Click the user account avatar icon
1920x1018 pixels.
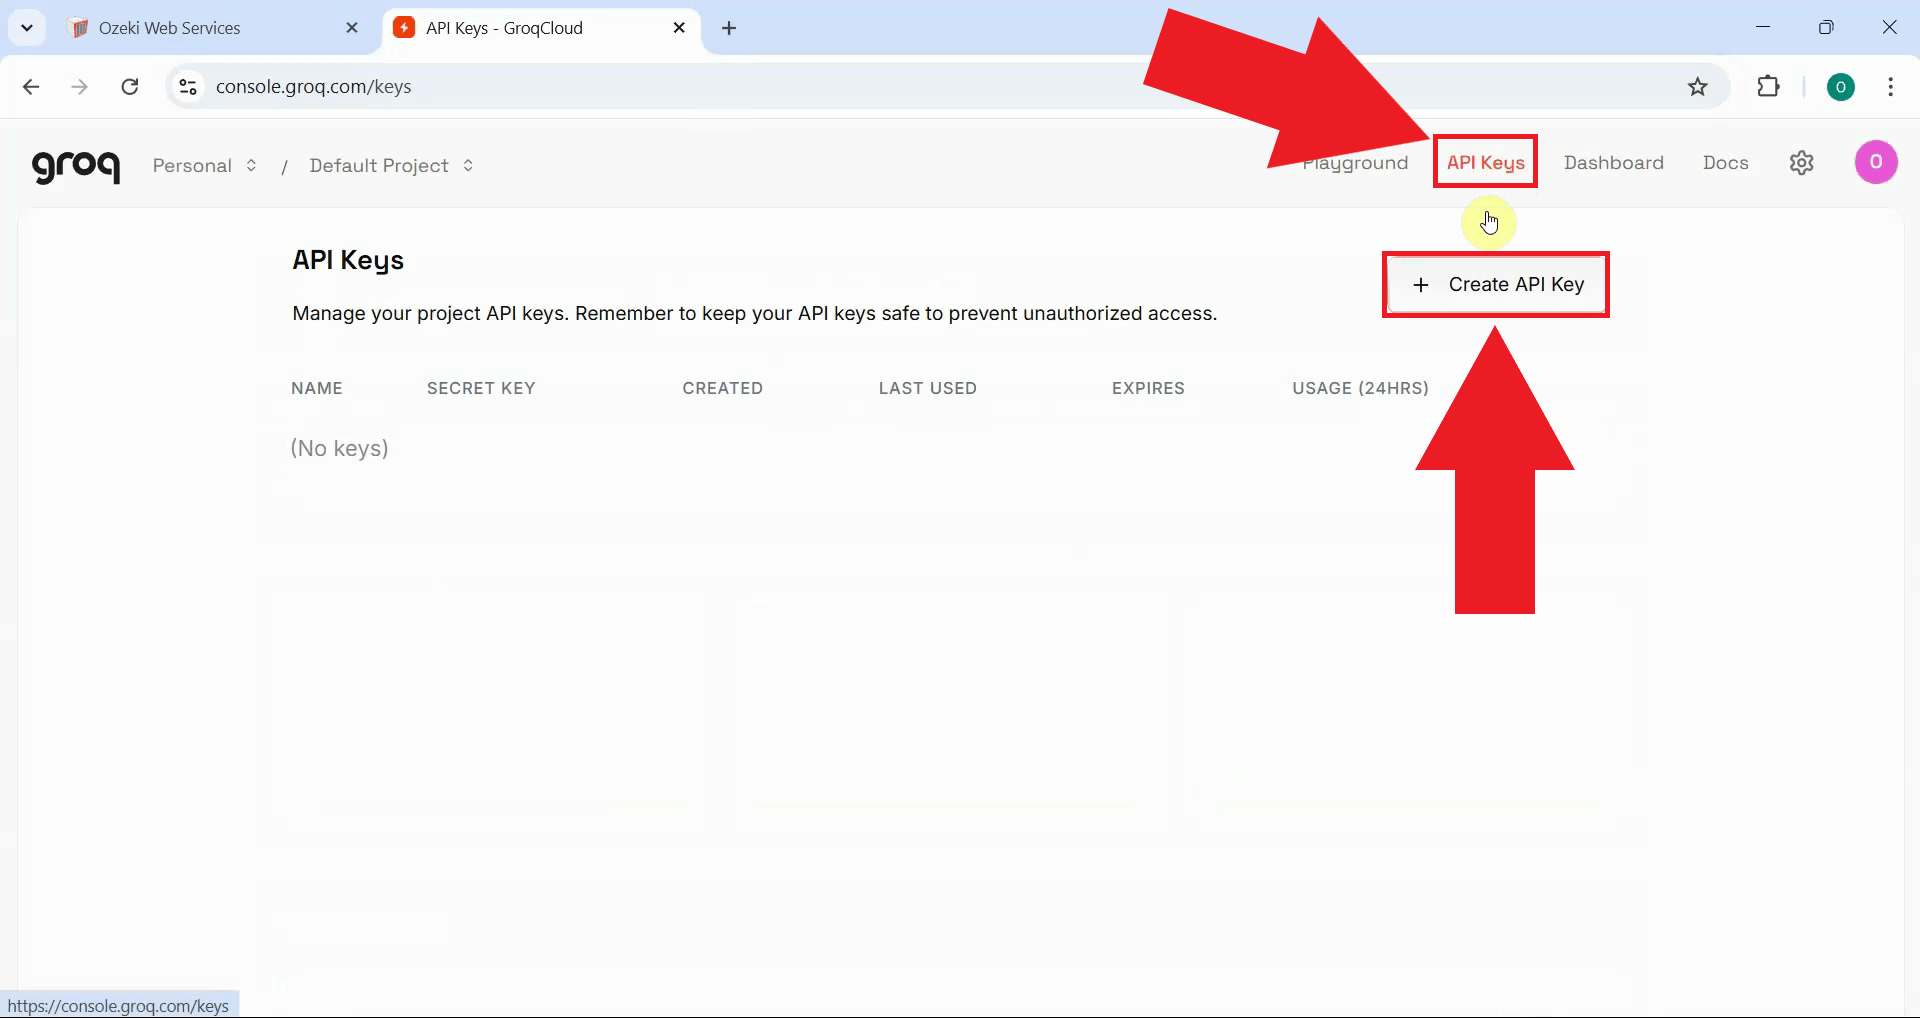click(1876, 161)
